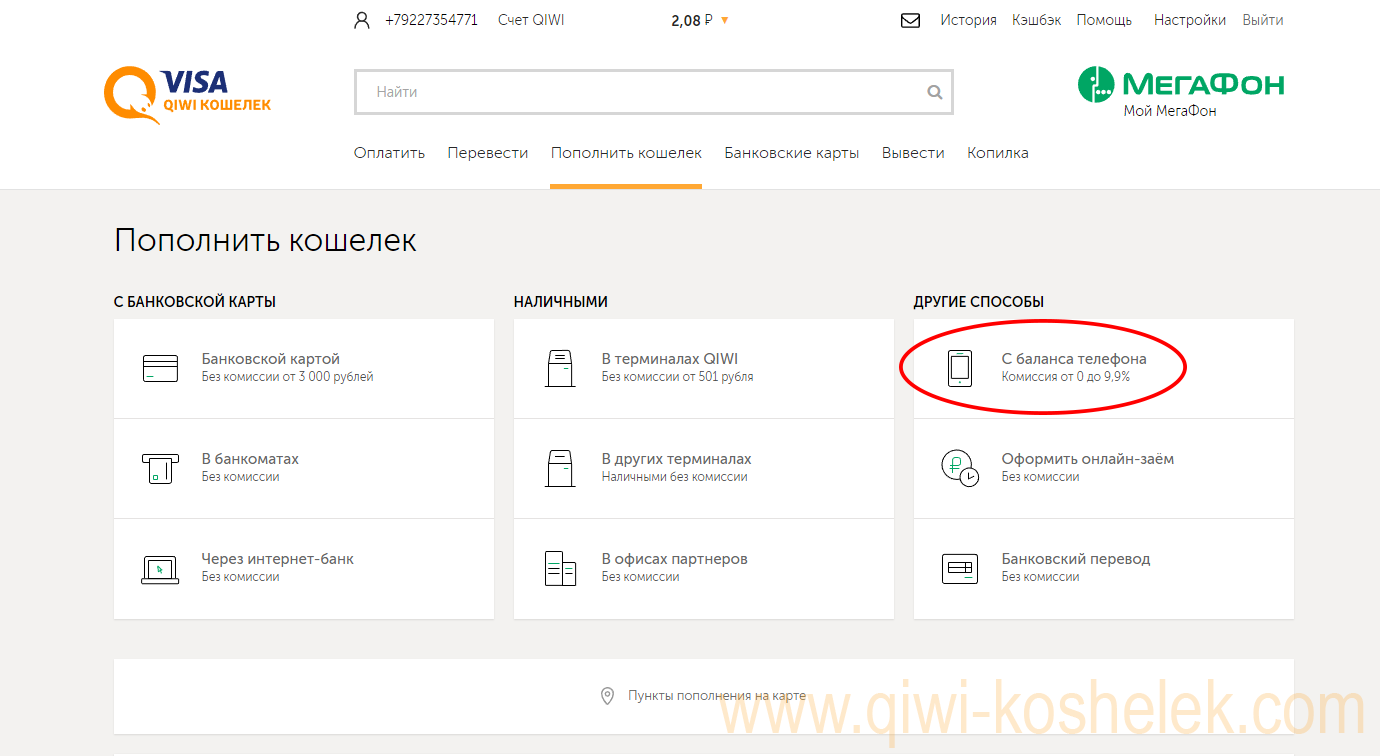Click the user profile icon beside phone number
Viewport: 1380px width, 756px height.
click(362, 20)
